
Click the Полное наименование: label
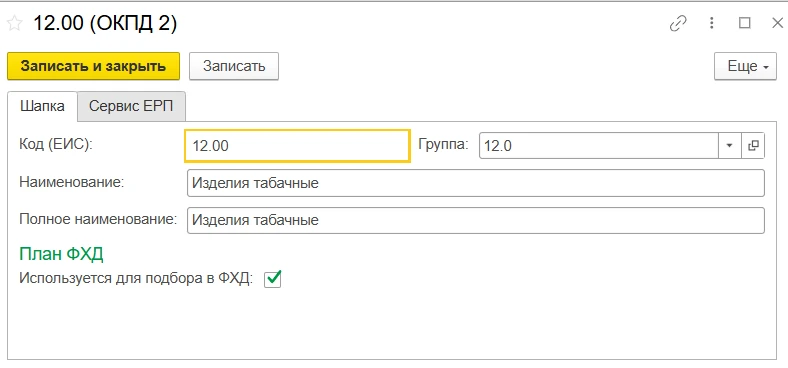coord(98,219)
